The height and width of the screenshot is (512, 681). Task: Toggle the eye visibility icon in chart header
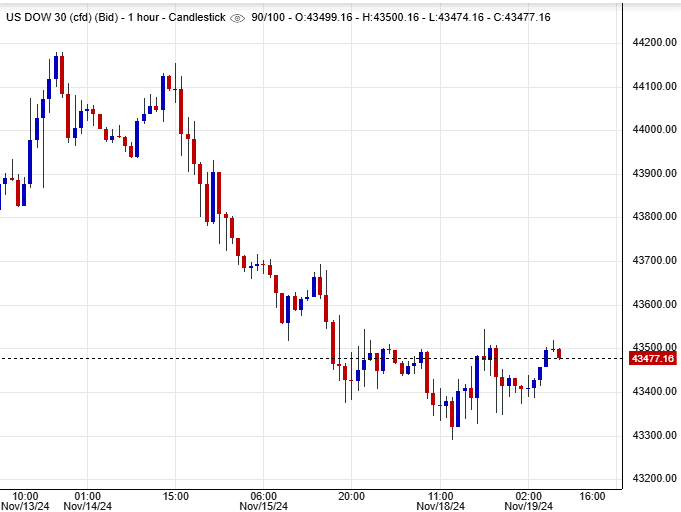pyautogui.click(x=237, y=19)
